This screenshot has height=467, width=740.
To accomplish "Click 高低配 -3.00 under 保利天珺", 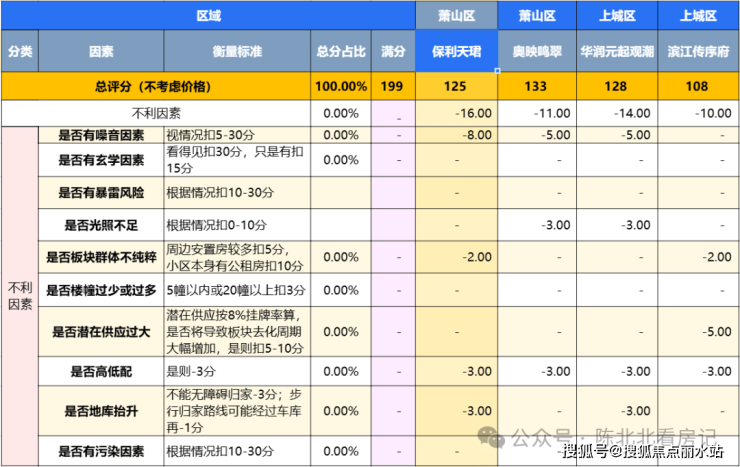I will 456,372.
